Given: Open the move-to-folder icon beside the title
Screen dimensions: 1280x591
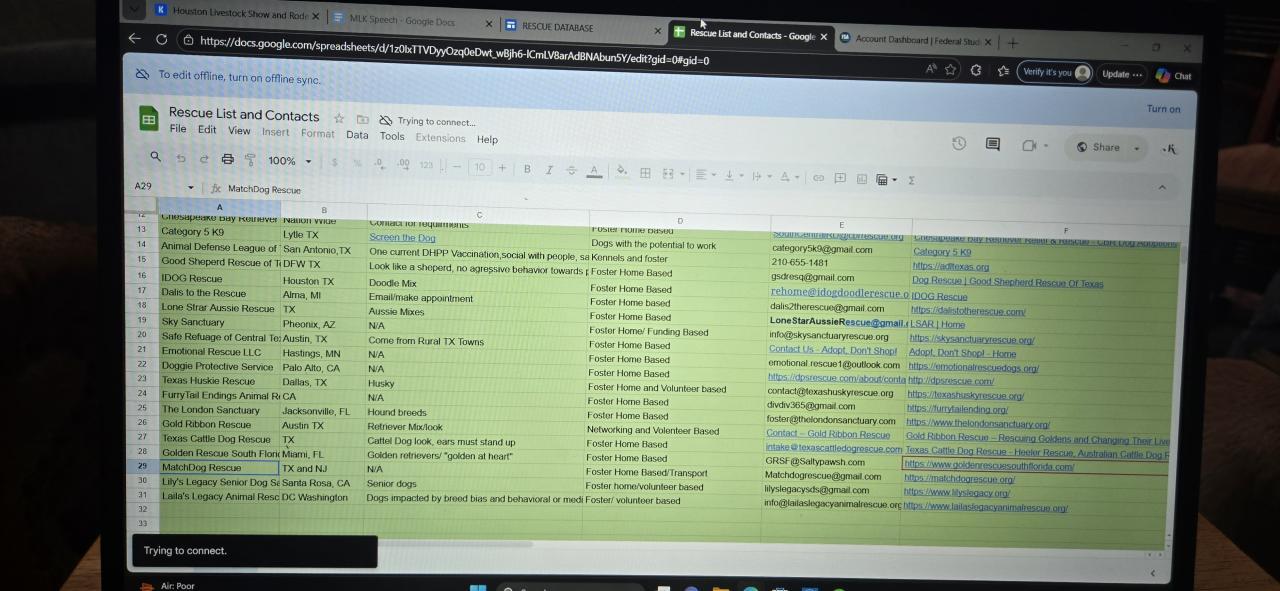Looking at the screenshot, I should click(x=363, y=119).
